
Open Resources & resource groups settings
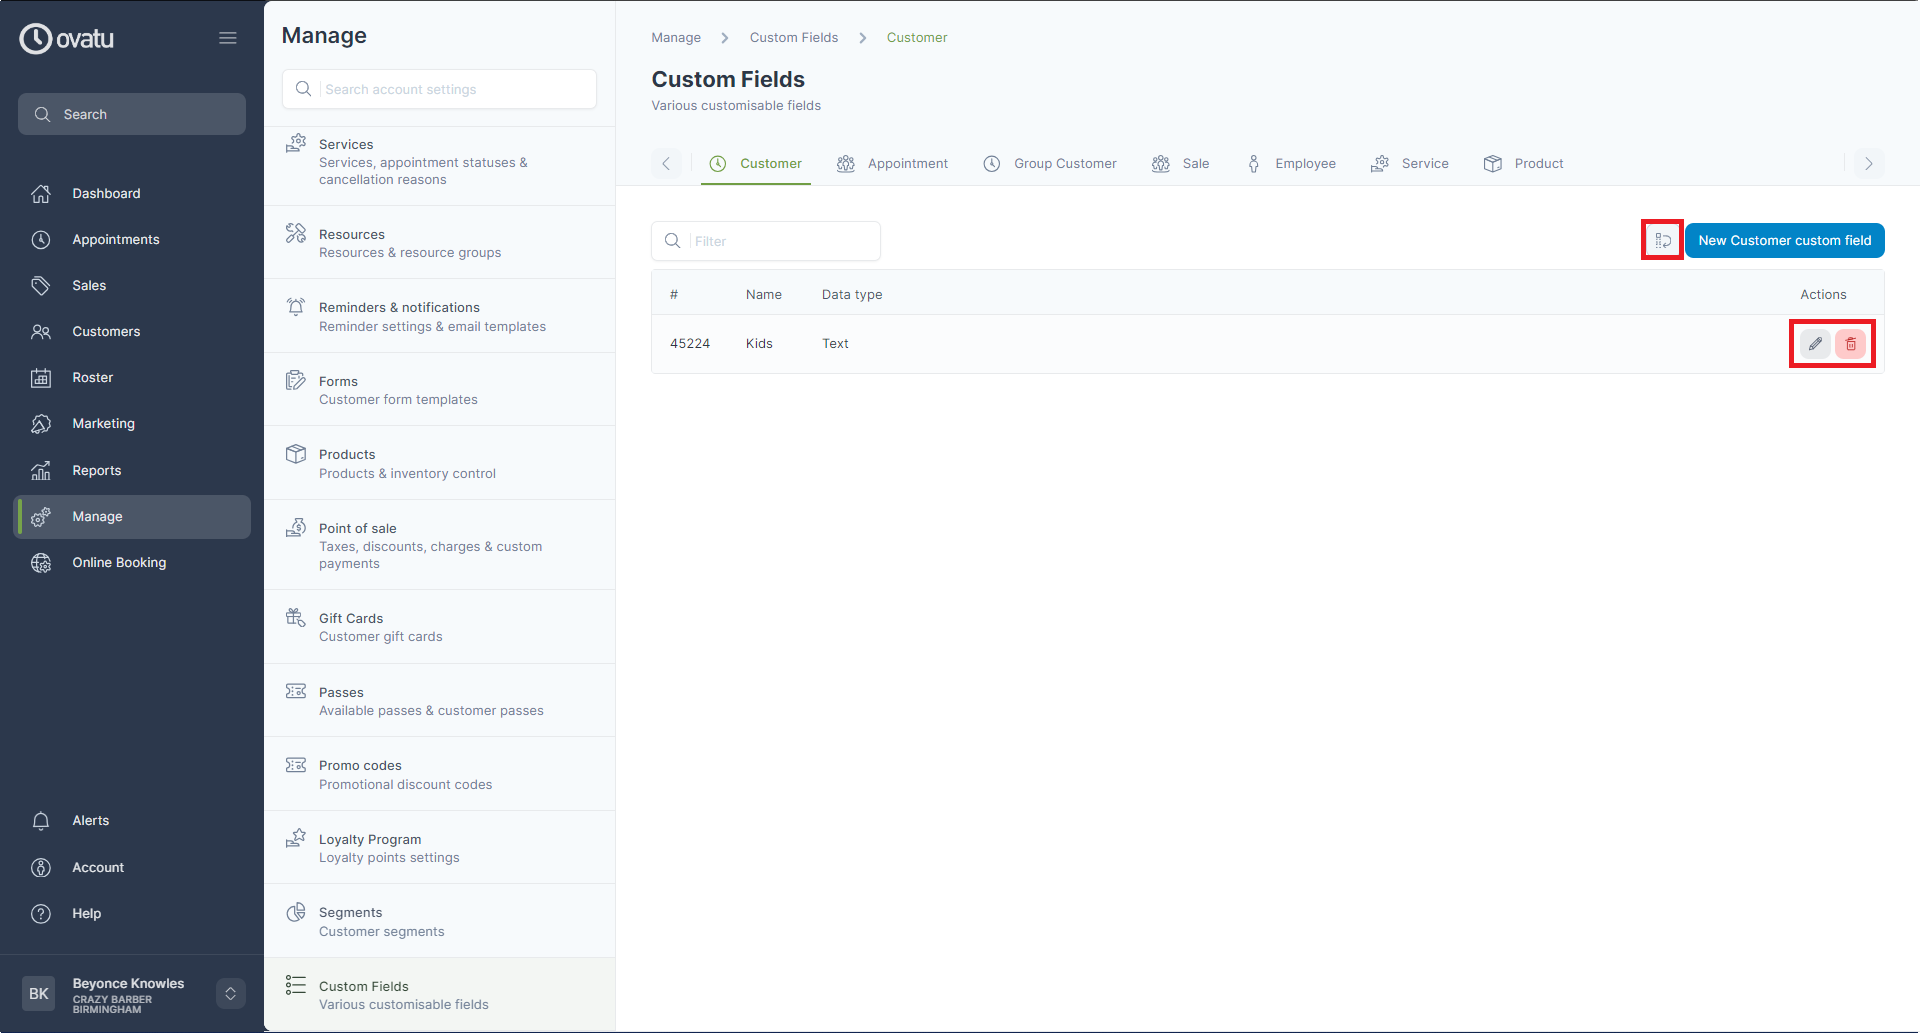point(439,243)
